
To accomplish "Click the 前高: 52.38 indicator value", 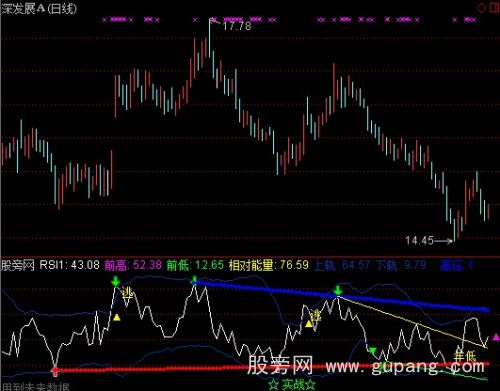I will pos(133,265).
